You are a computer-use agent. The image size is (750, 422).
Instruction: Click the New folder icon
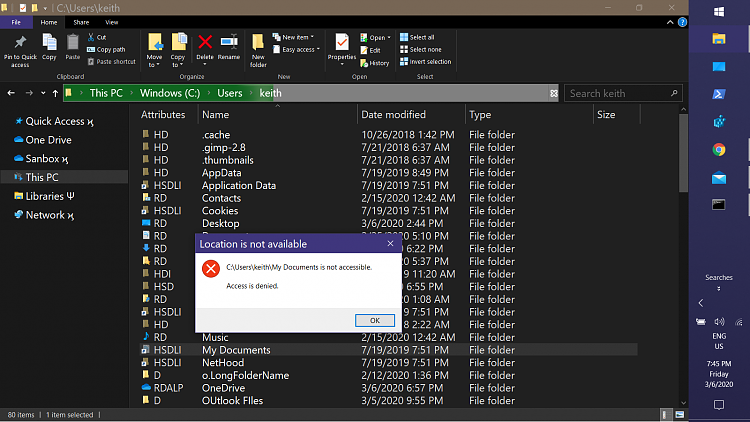(x=258, y=46)
